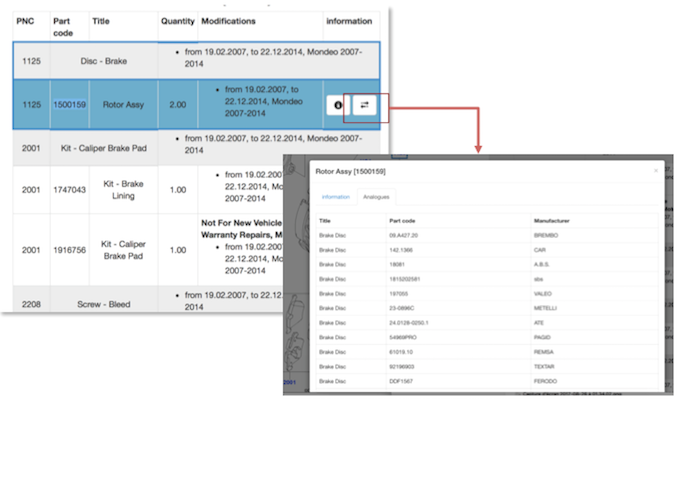The height and width of the screenshot is (483, 700).
Task: Click the FERODO DDF1567 row
Action: point(487,381)
